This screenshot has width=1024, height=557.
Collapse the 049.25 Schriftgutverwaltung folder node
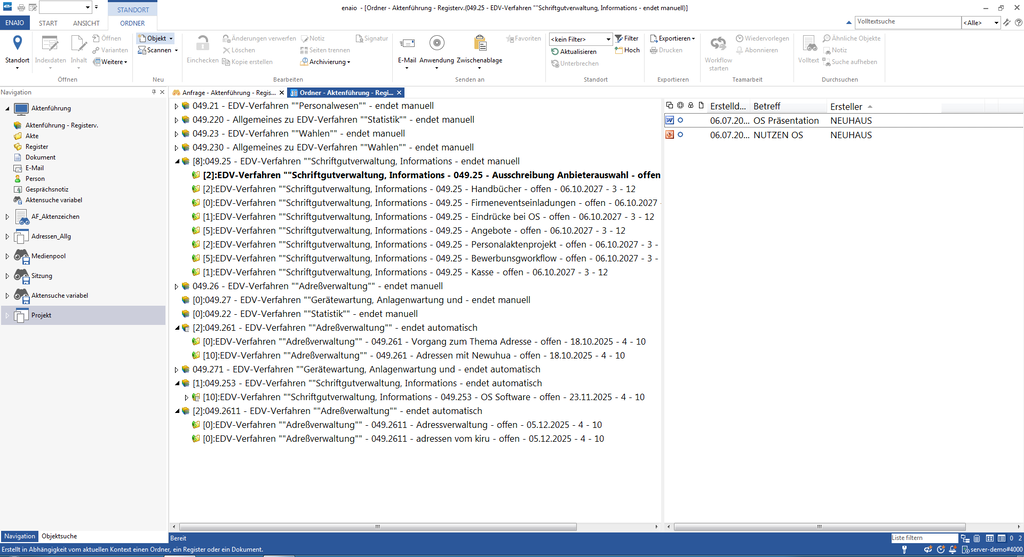click(176, 161)
